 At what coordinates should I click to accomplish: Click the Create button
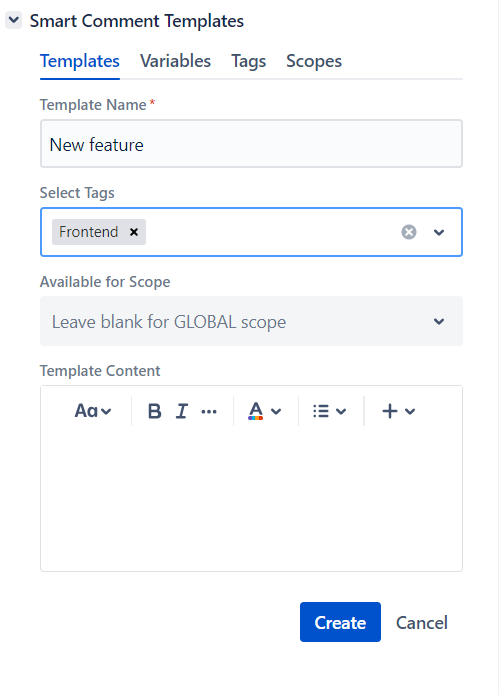click(x=340, y=622)
